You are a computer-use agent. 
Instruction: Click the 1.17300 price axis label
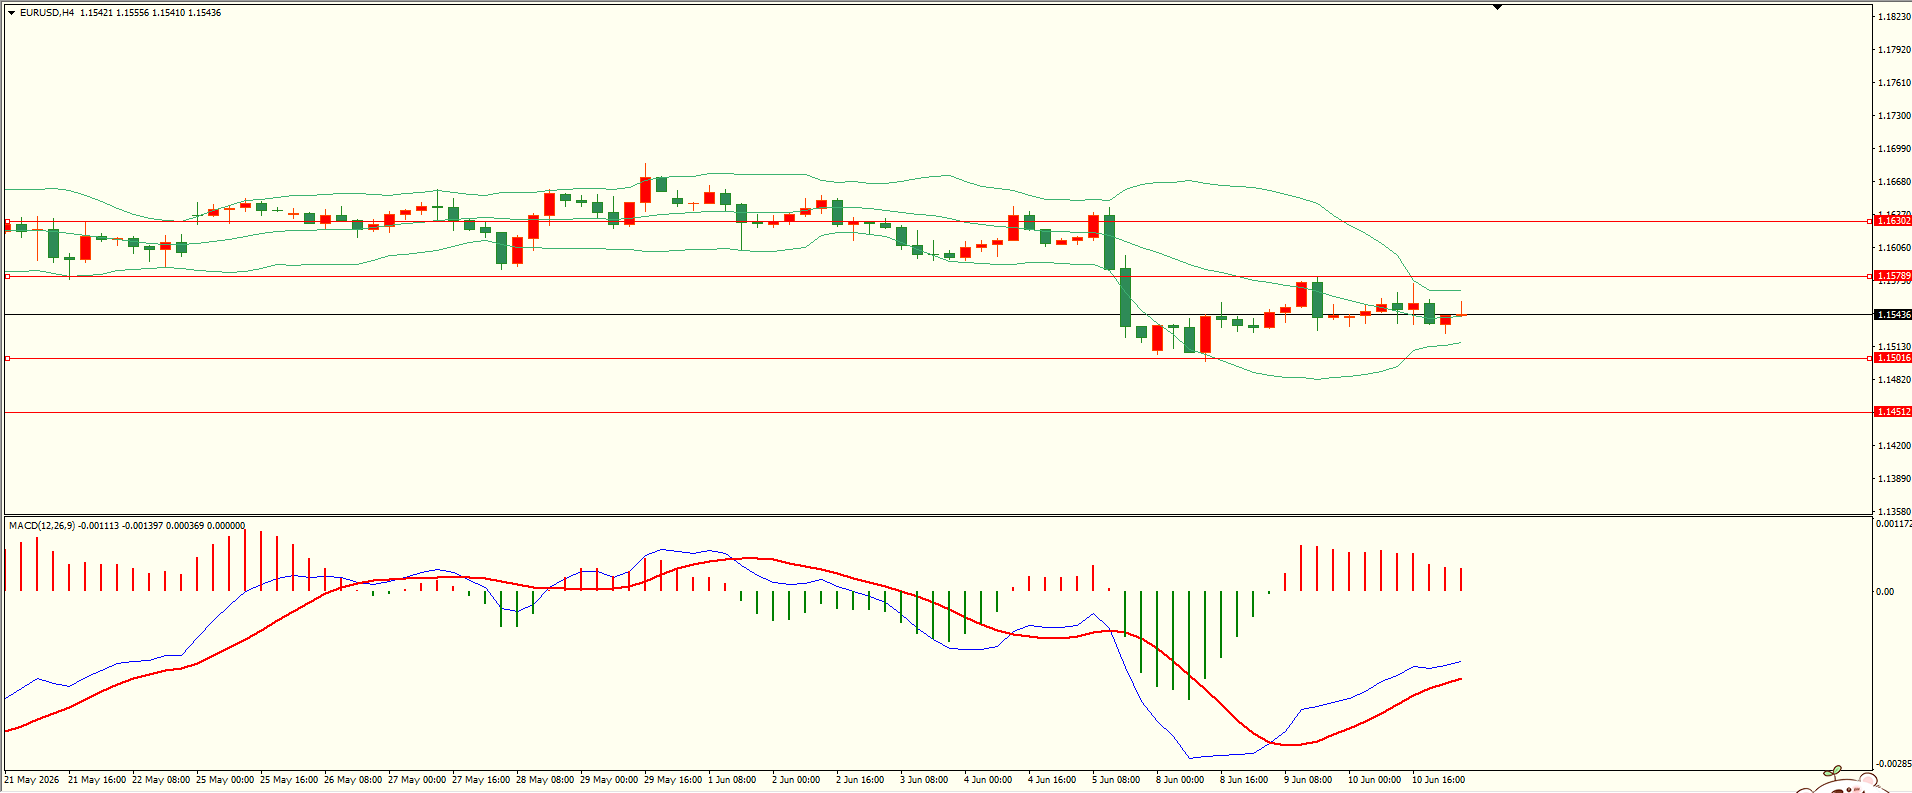(x=1894, y=116)
